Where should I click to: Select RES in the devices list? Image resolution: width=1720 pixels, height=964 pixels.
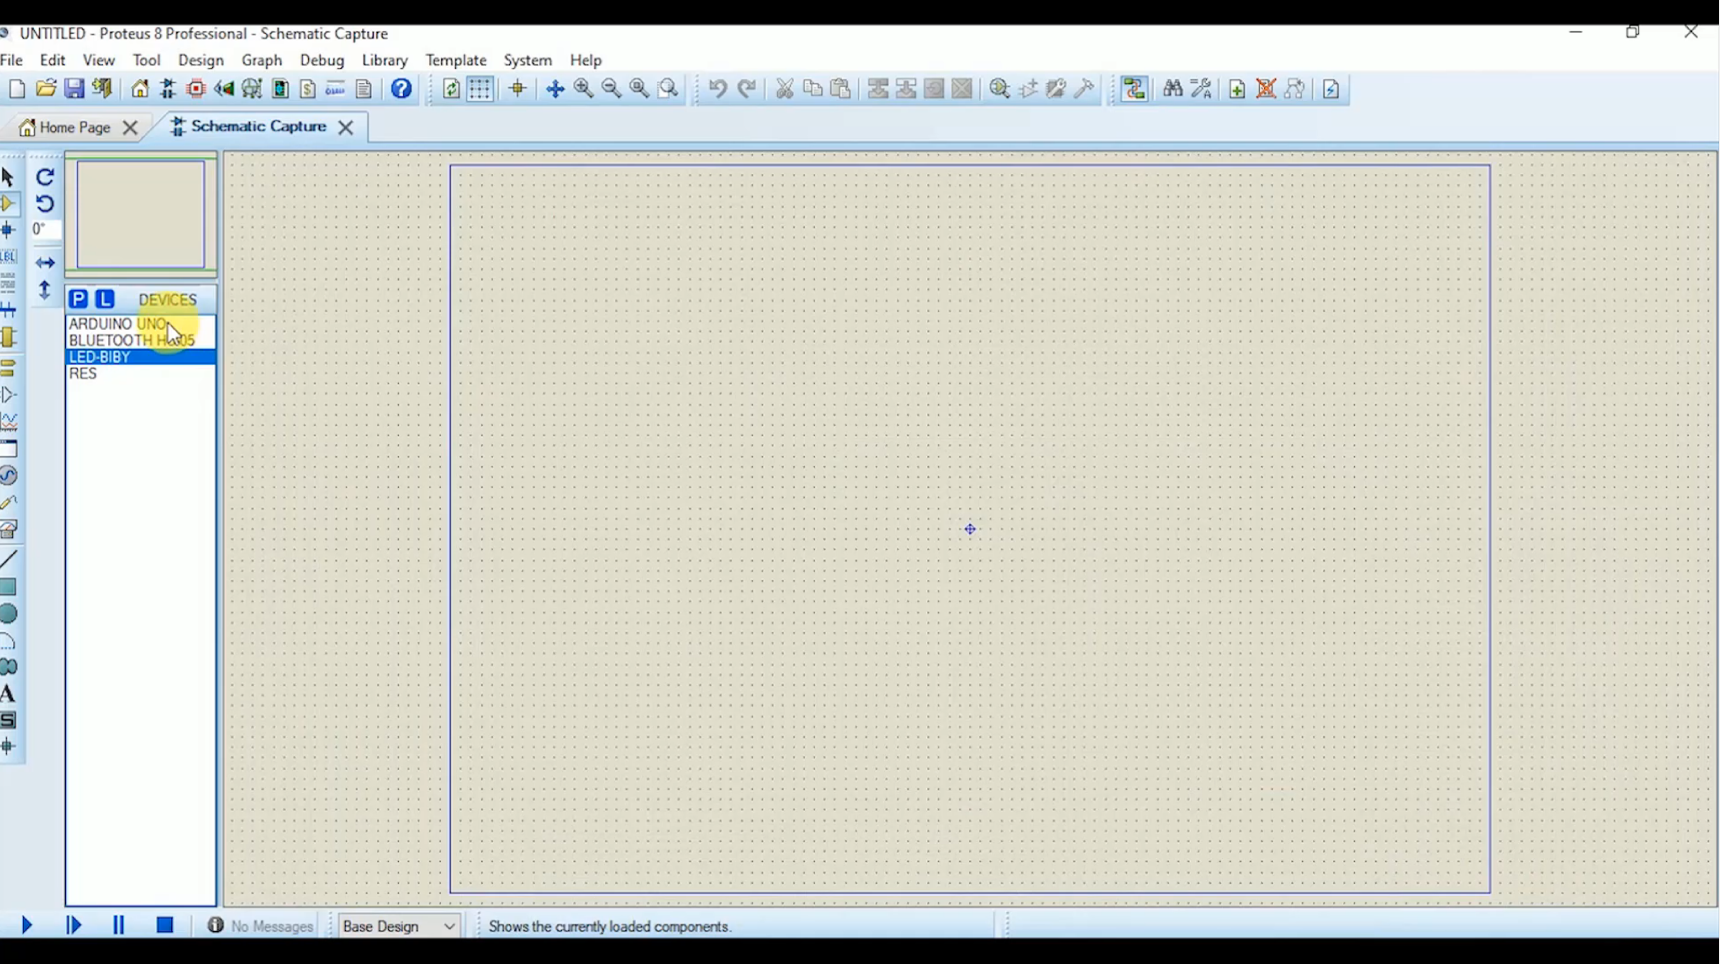[141, 374]
